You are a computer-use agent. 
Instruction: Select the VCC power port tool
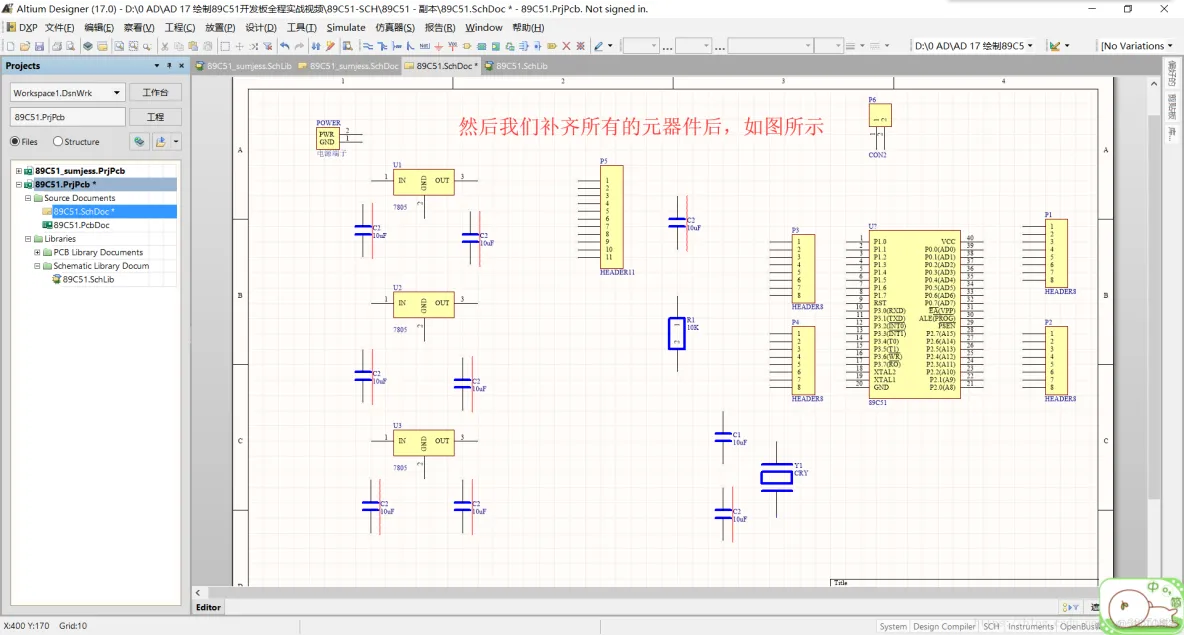[452, 46]
